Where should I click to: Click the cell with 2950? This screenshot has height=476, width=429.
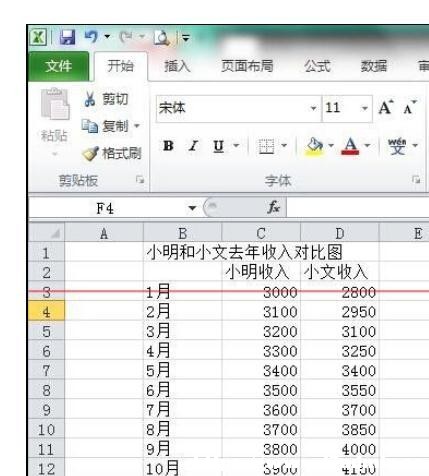point(340,311)
